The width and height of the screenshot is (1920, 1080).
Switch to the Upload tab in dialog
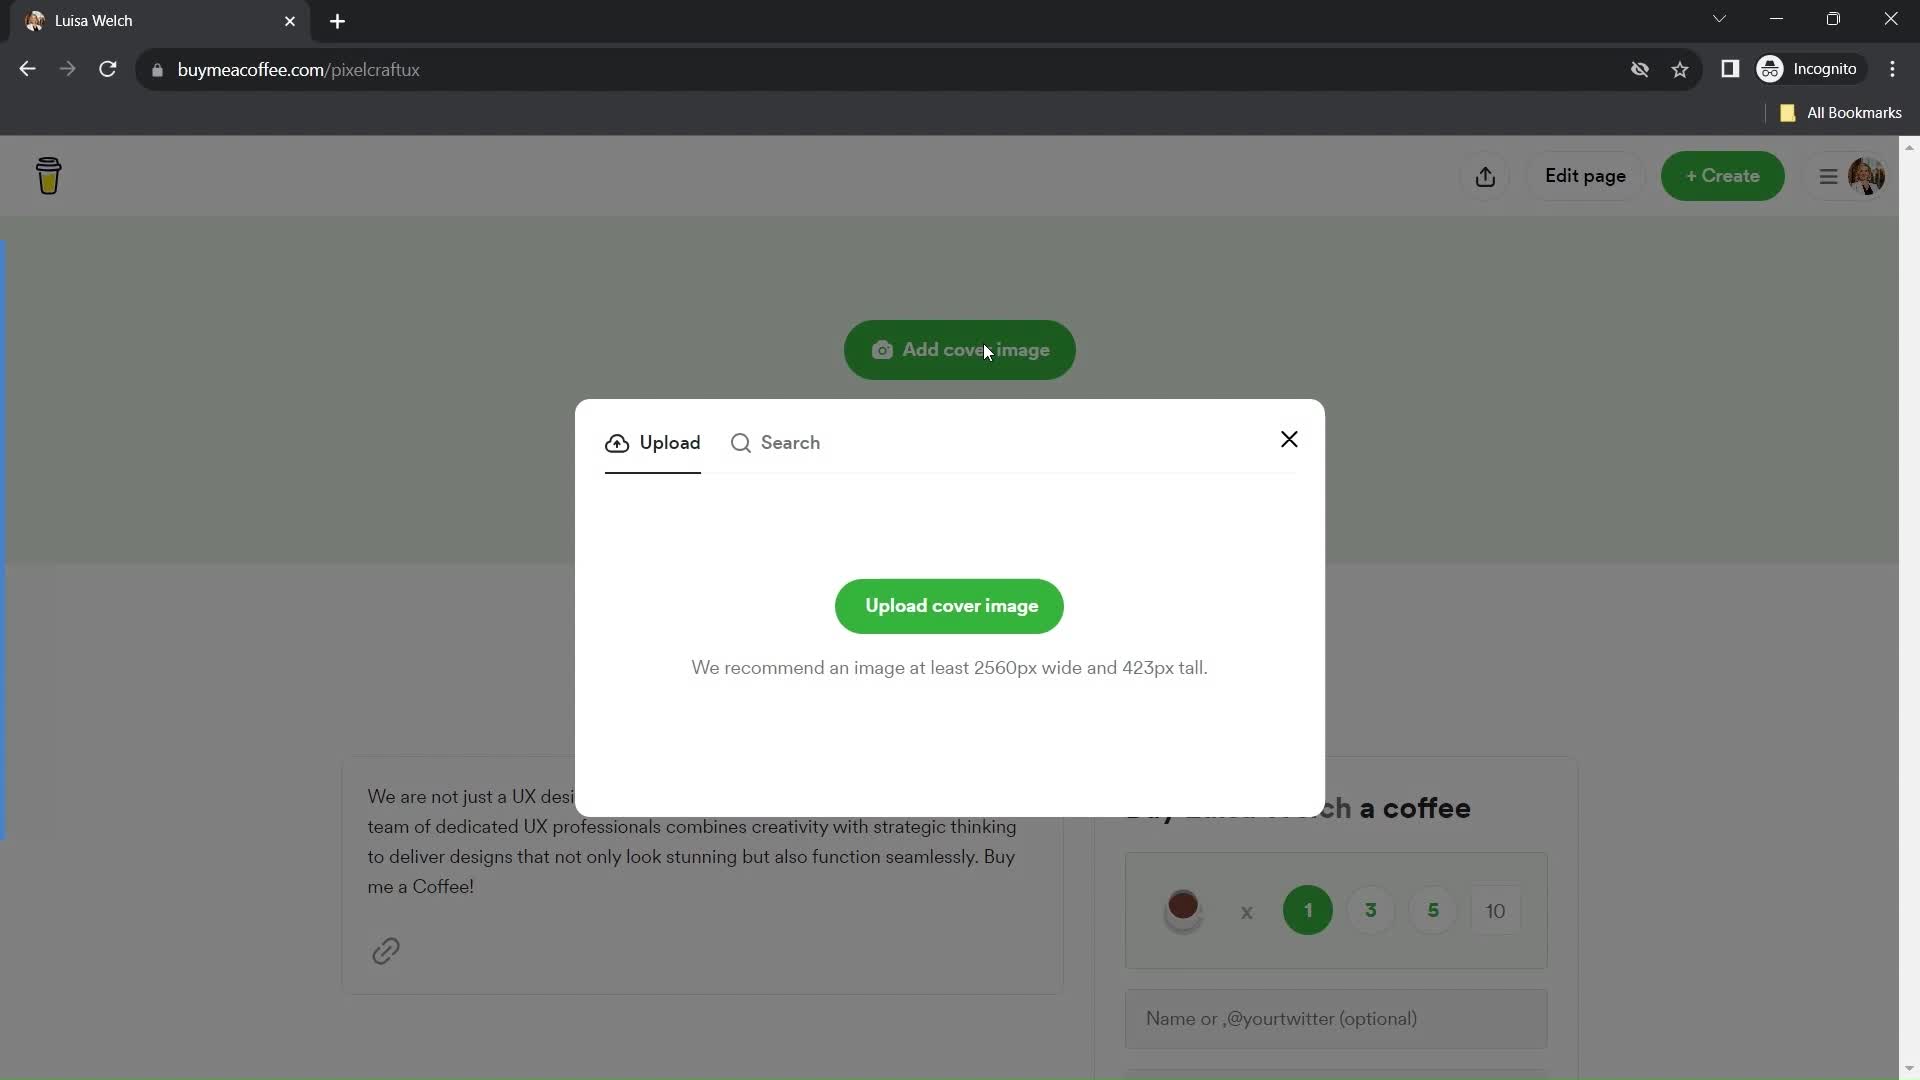653,442
